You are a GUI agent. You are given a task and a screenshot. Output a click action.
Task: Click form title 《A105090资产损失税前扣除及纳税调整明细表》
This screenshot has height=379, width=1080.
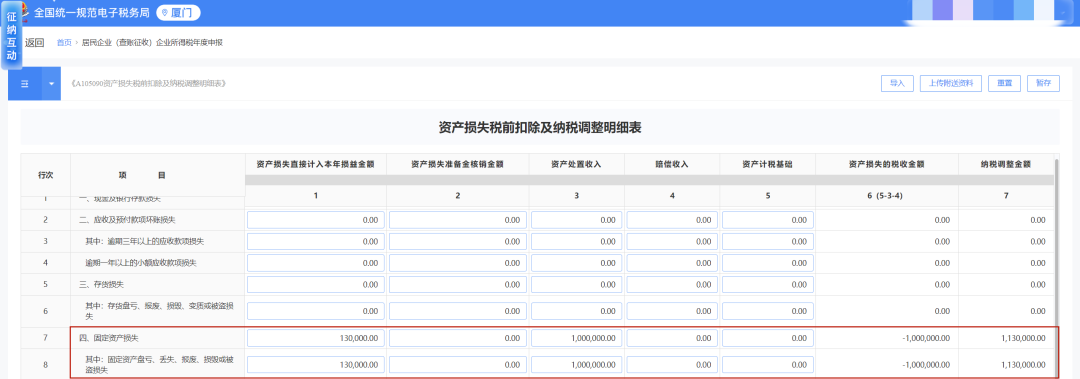149,83
